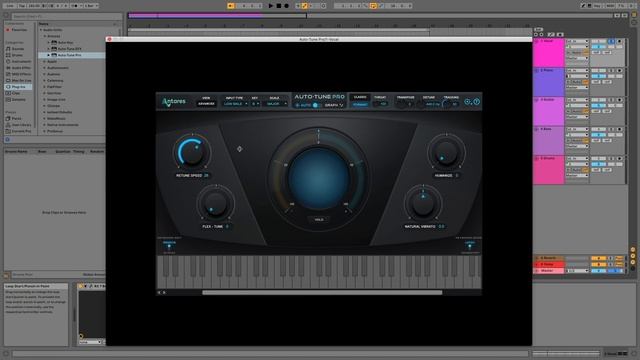Screen dimensions: 640x360
Task: Toggle the Advanced view button
Action: click(206, 104)
